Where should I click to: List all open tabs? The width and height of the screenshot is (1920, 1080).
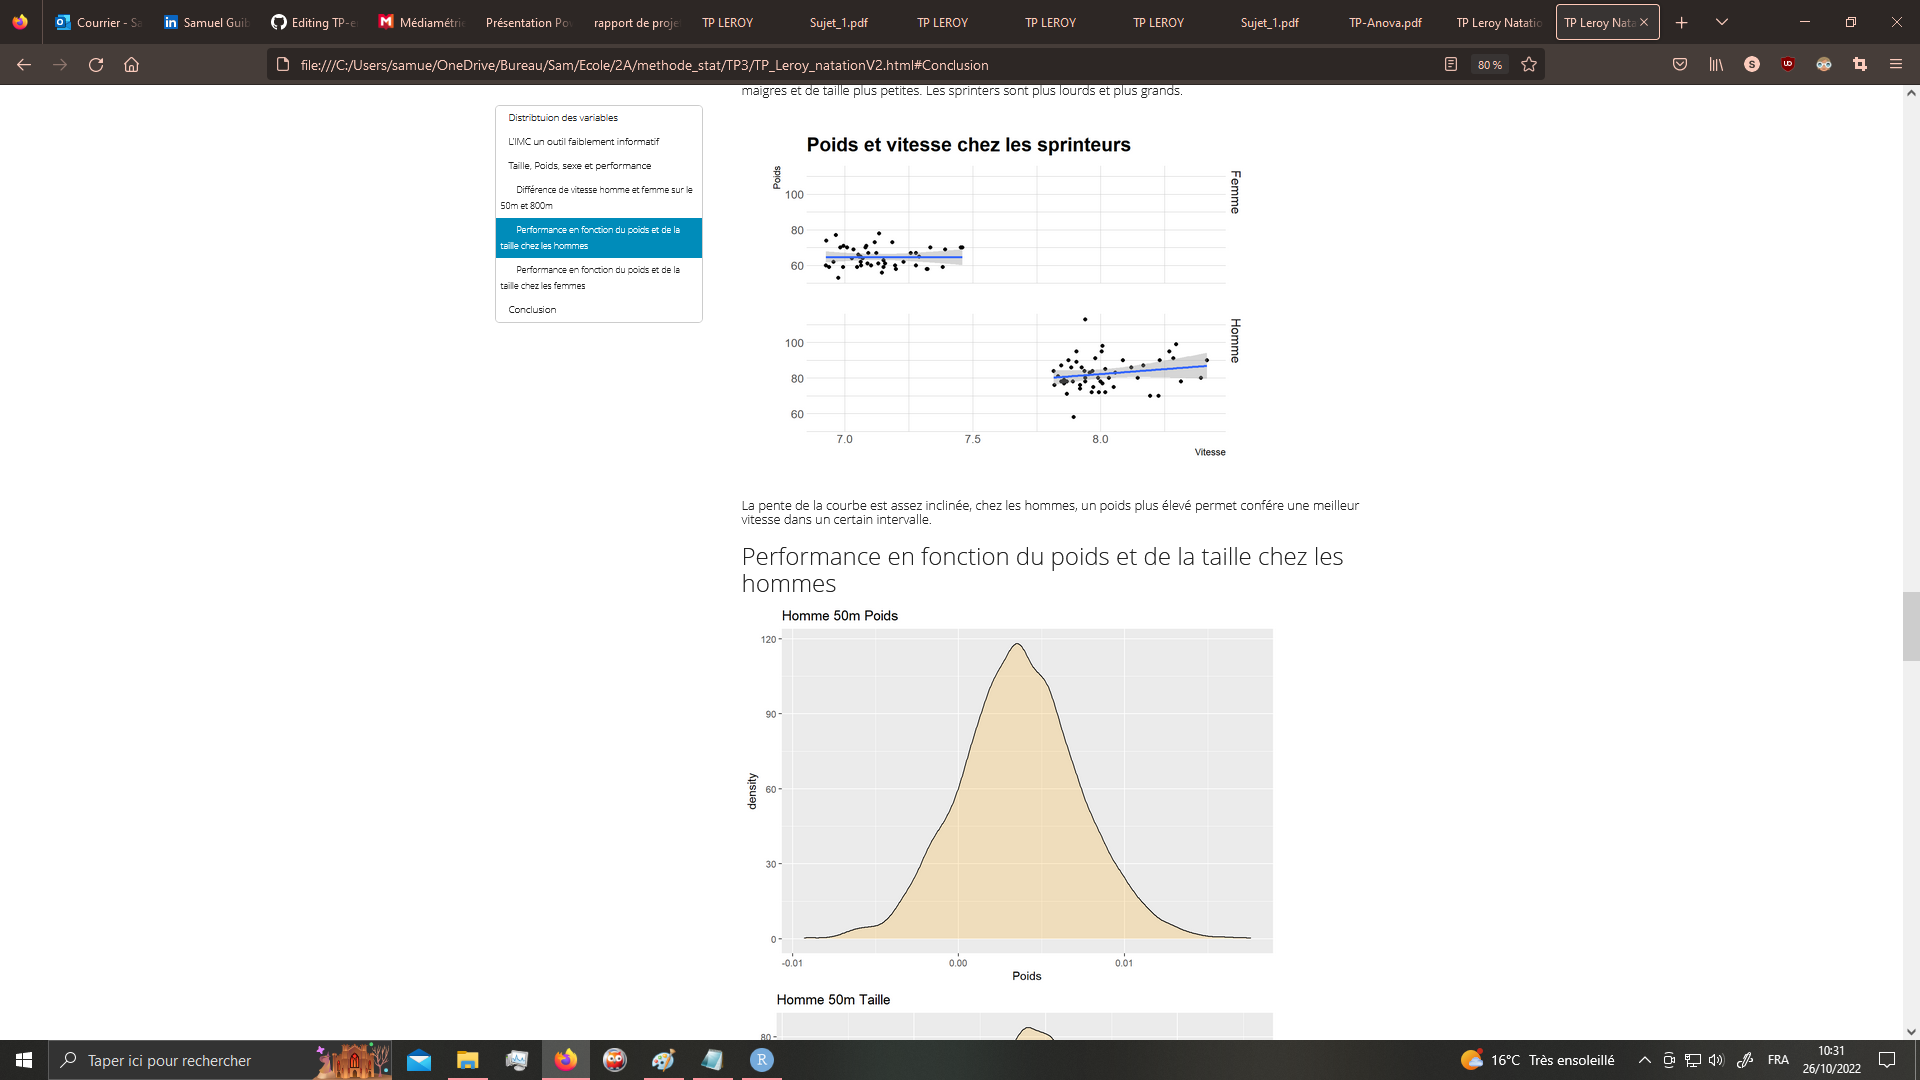(1722, 22)
